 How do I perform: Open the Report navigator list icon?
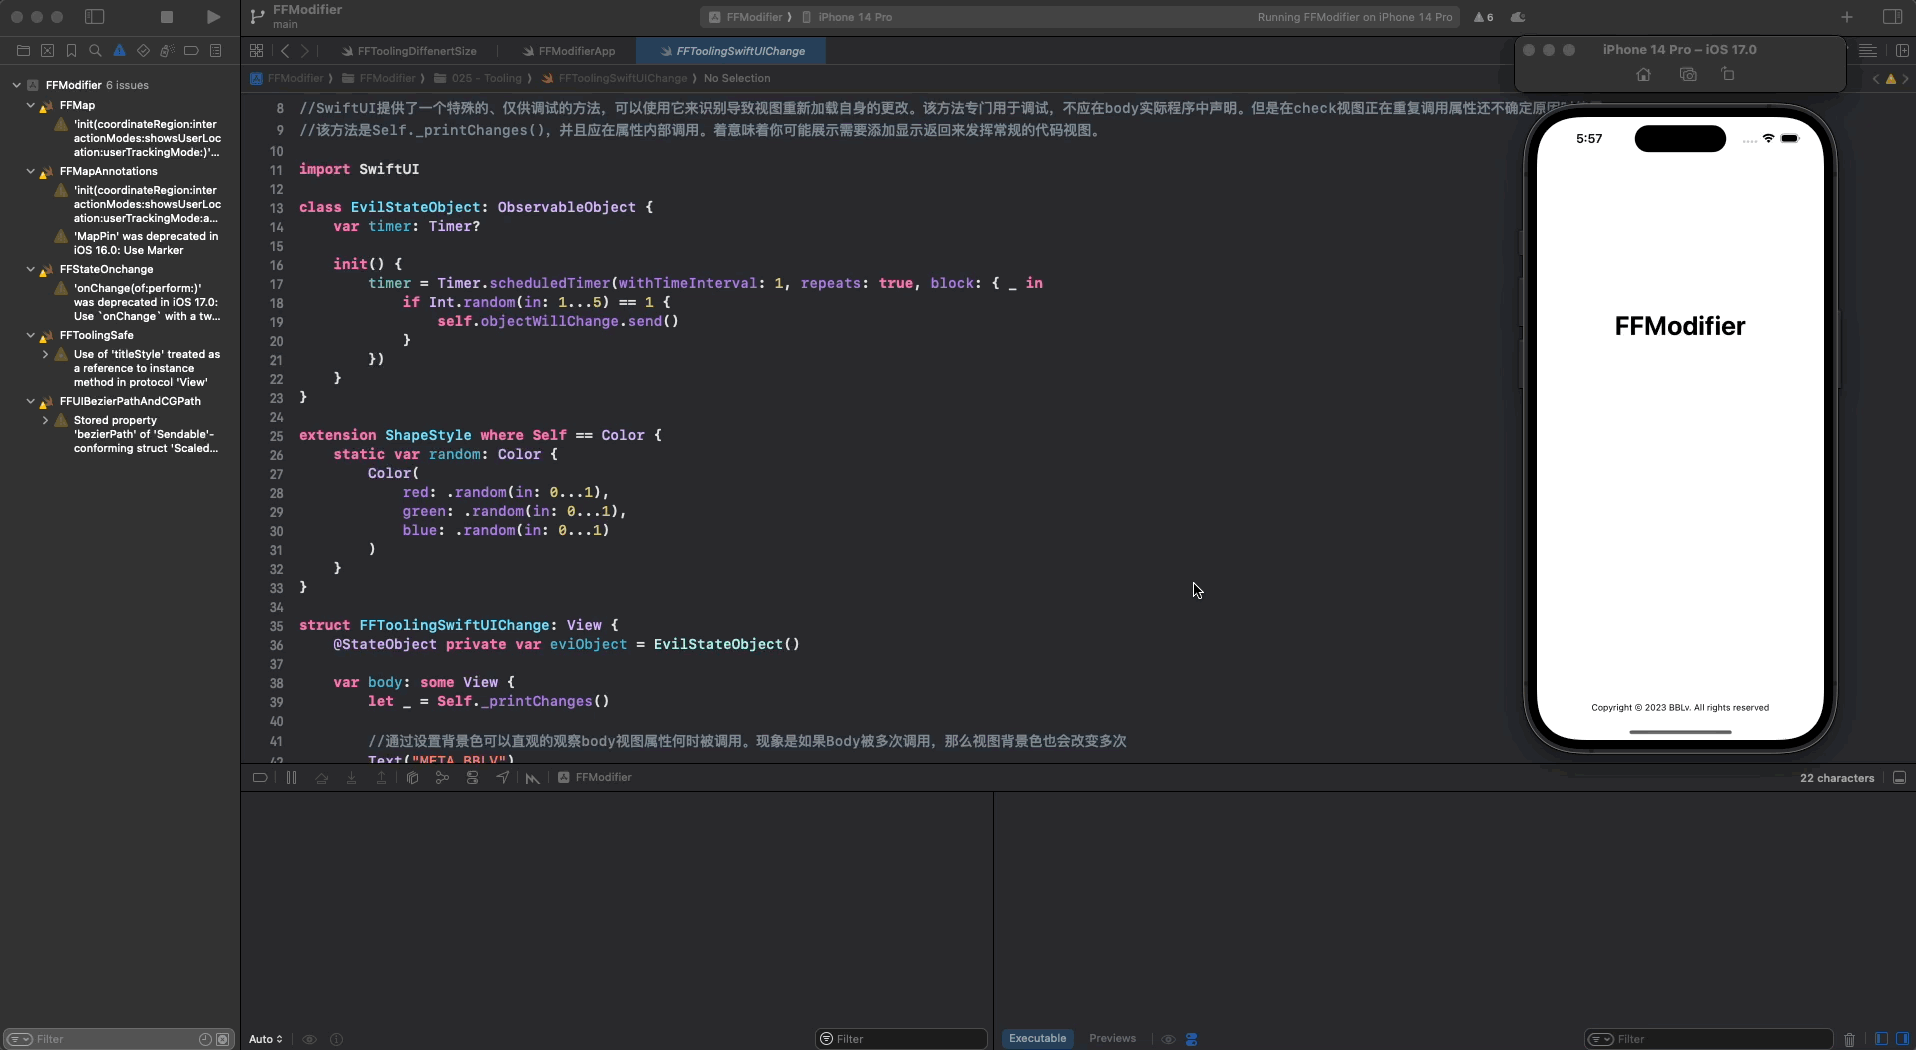pyautogui.click(x=215, y=51)
